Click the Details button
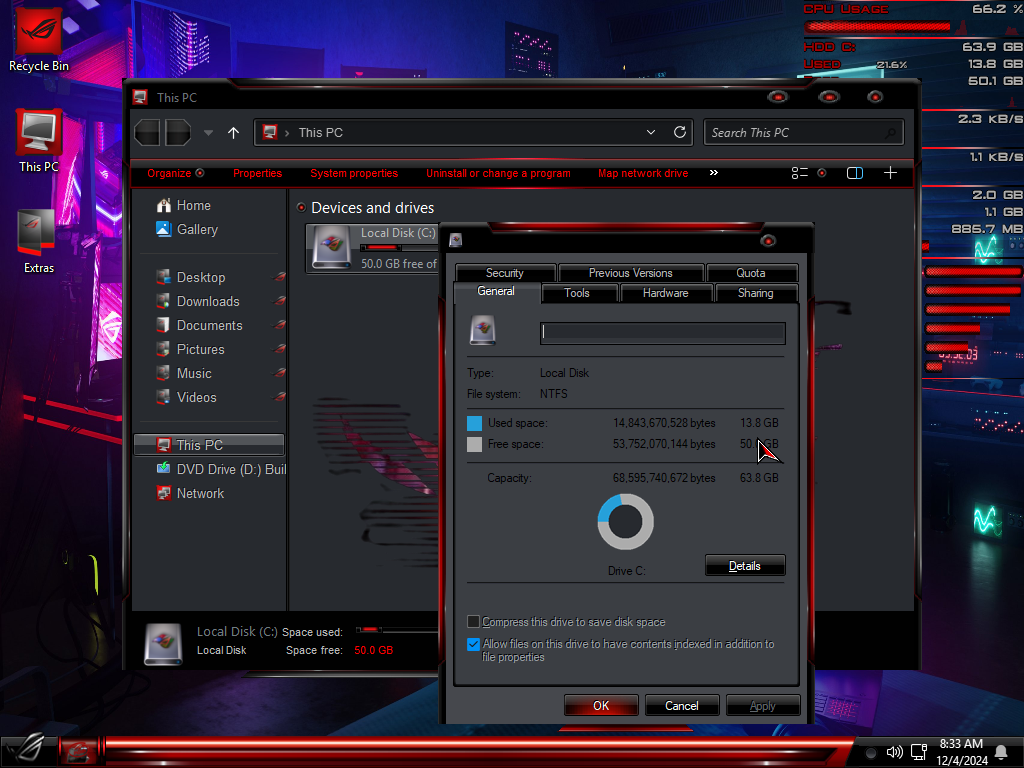Viewport: 1024px width, 768px height. (x=745, y=566)
